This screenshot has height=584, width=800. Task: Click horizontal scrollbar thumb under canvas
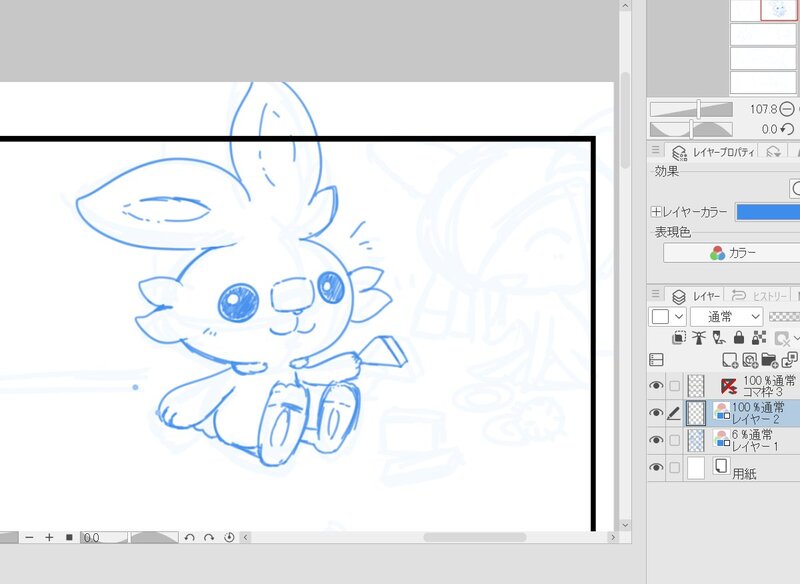click(474, 537)
